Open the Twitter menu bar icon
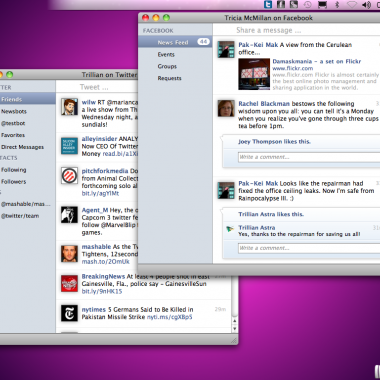 click(x=268, y=4)
